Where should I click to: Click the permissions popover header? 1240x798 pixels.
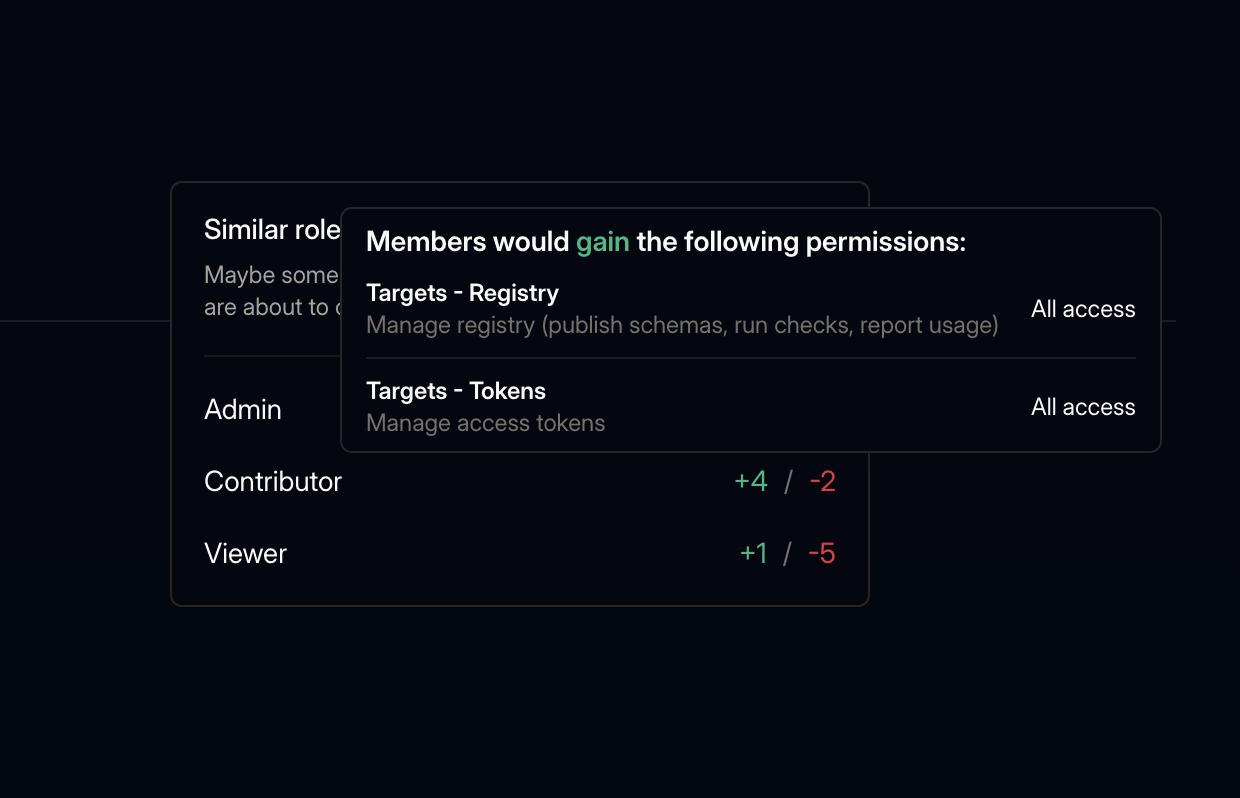(667, 241)
